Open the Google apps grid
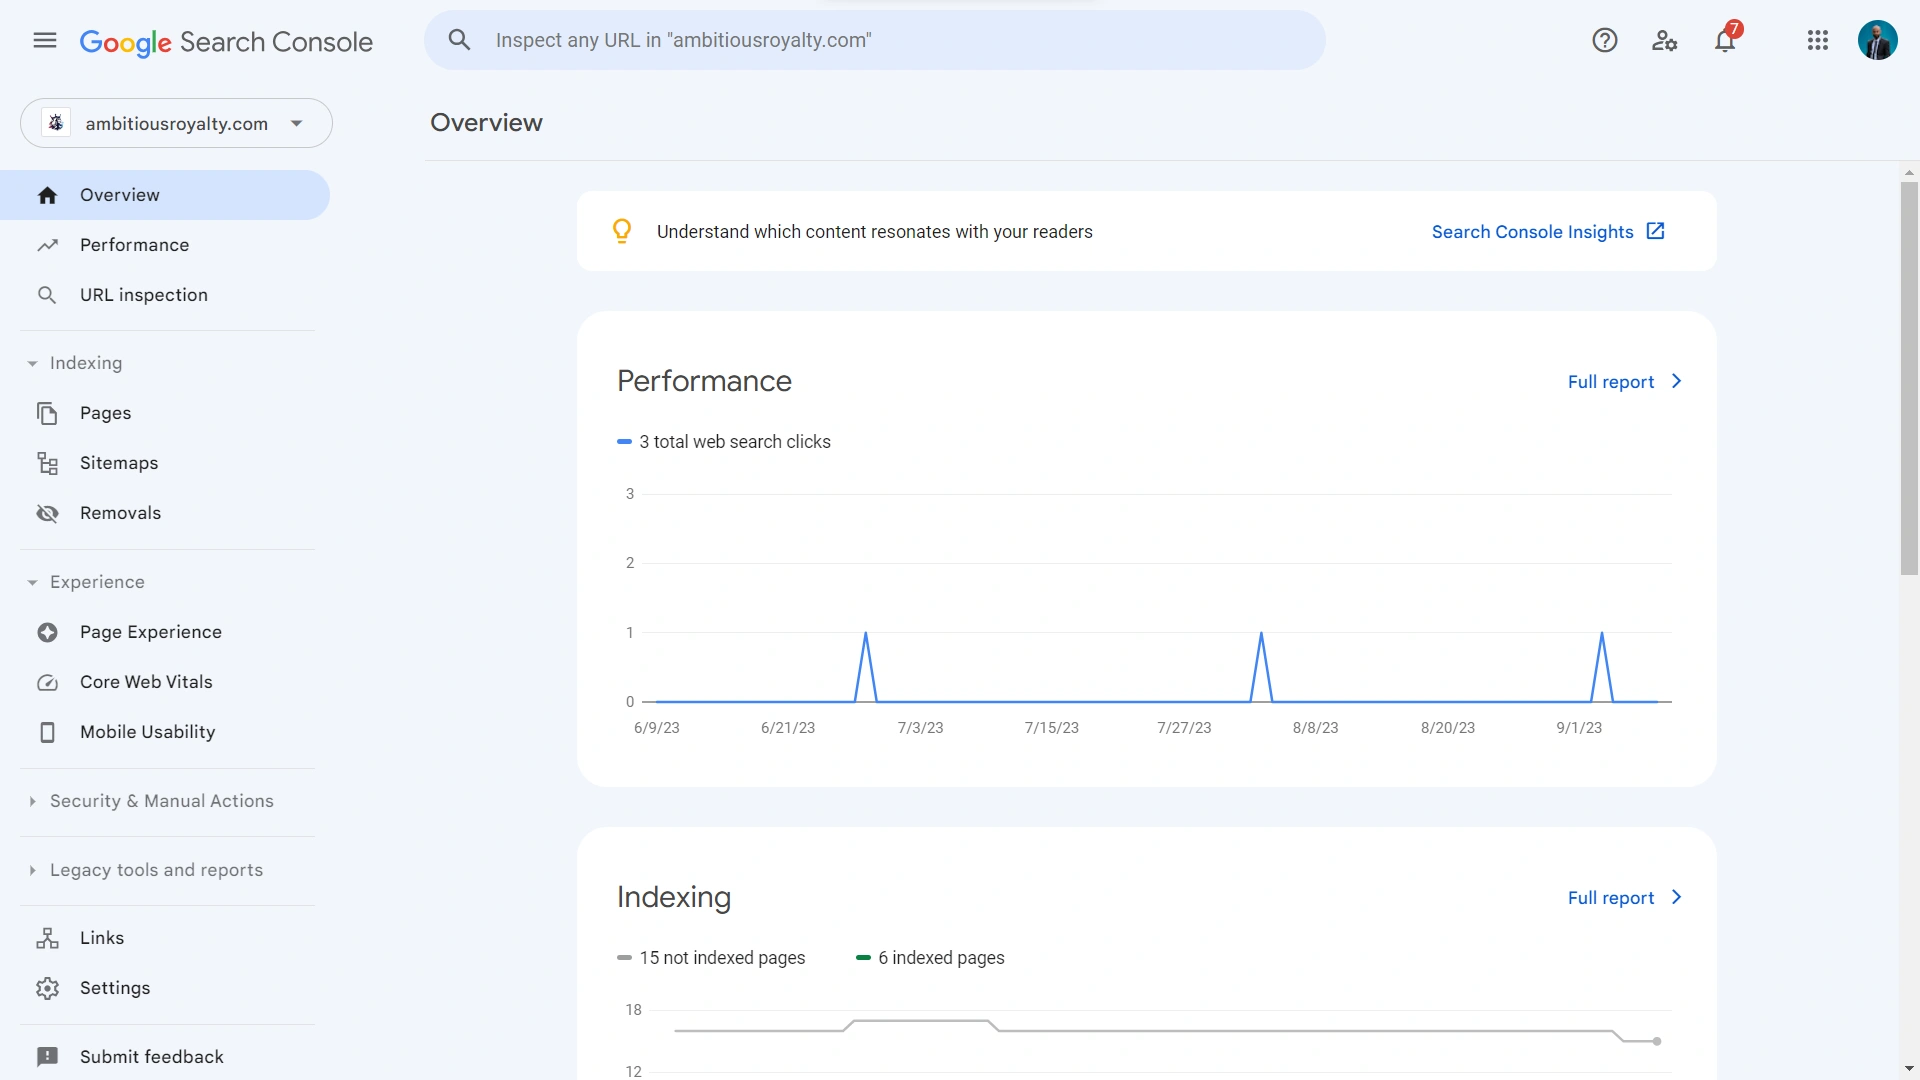This screenshot has height=1080, width=1920. pos(1817,40)
